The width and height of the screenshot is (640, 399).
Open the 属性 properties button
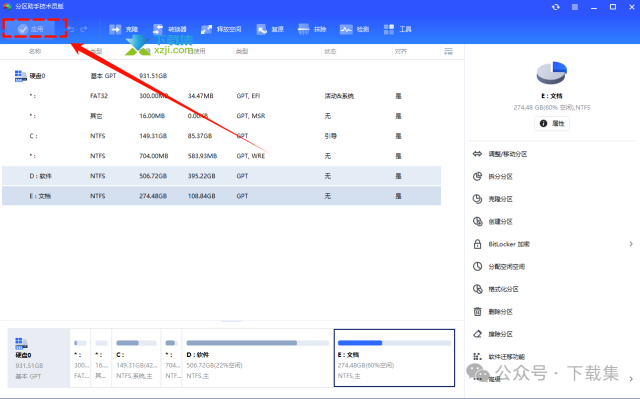(552, 123)
